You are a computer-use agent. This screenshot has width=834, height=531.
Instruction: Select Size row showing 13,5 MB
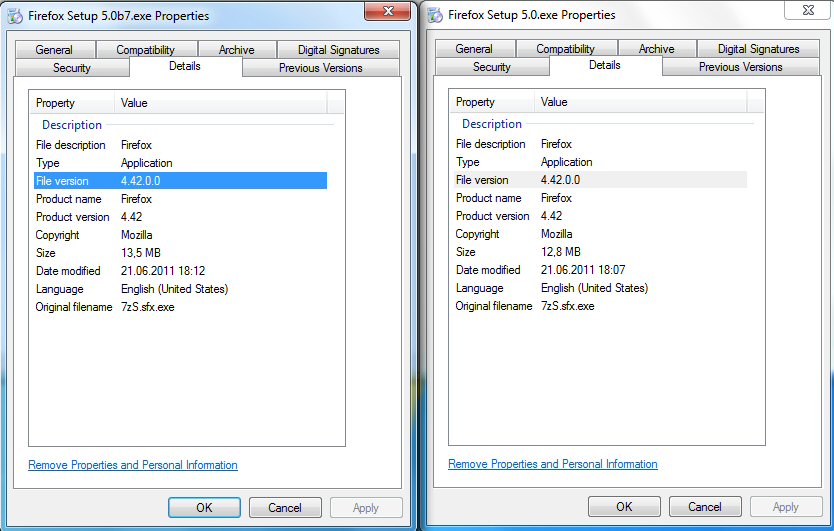[180, 253]
